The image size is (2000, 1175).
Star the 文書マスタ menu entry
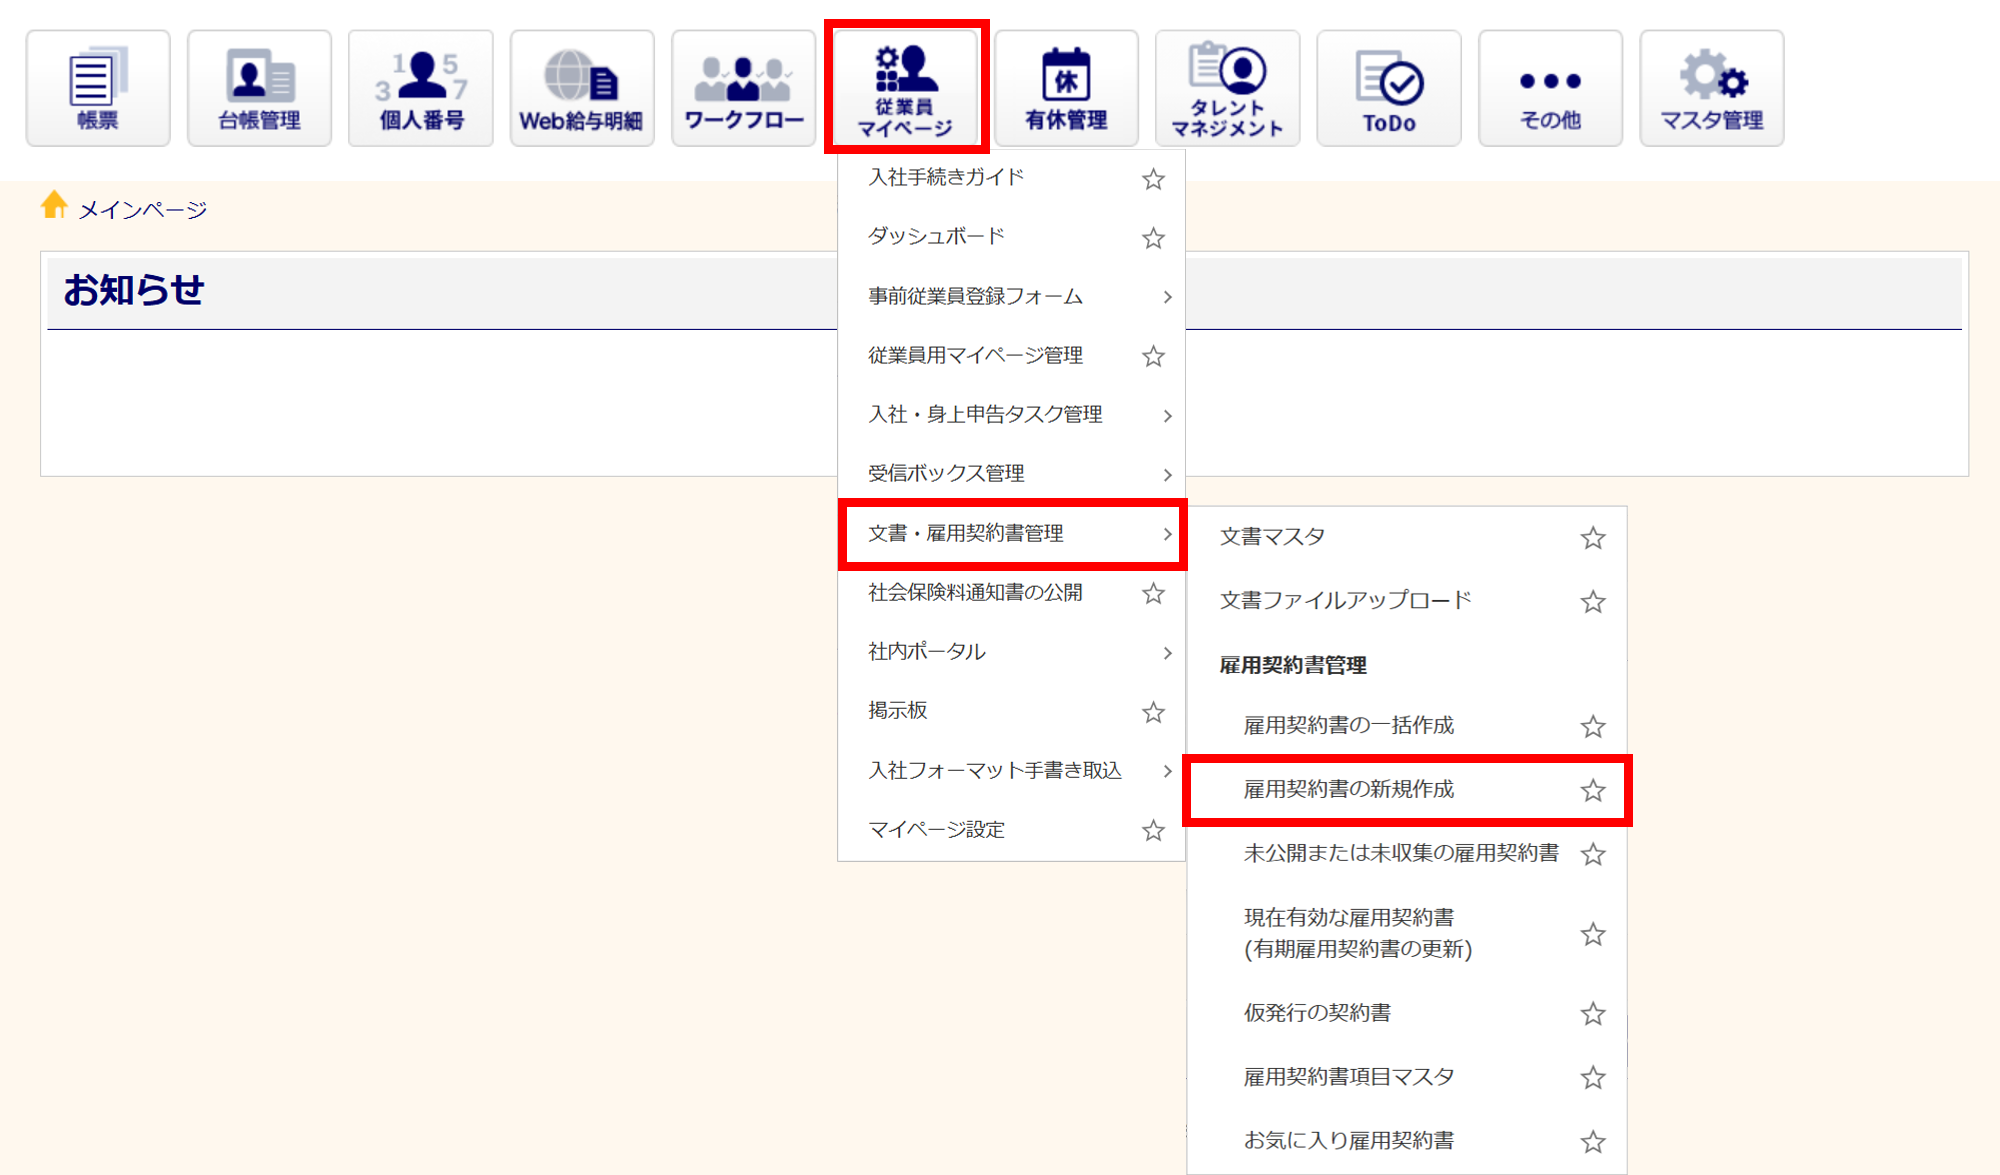[x=1592, y=538]
